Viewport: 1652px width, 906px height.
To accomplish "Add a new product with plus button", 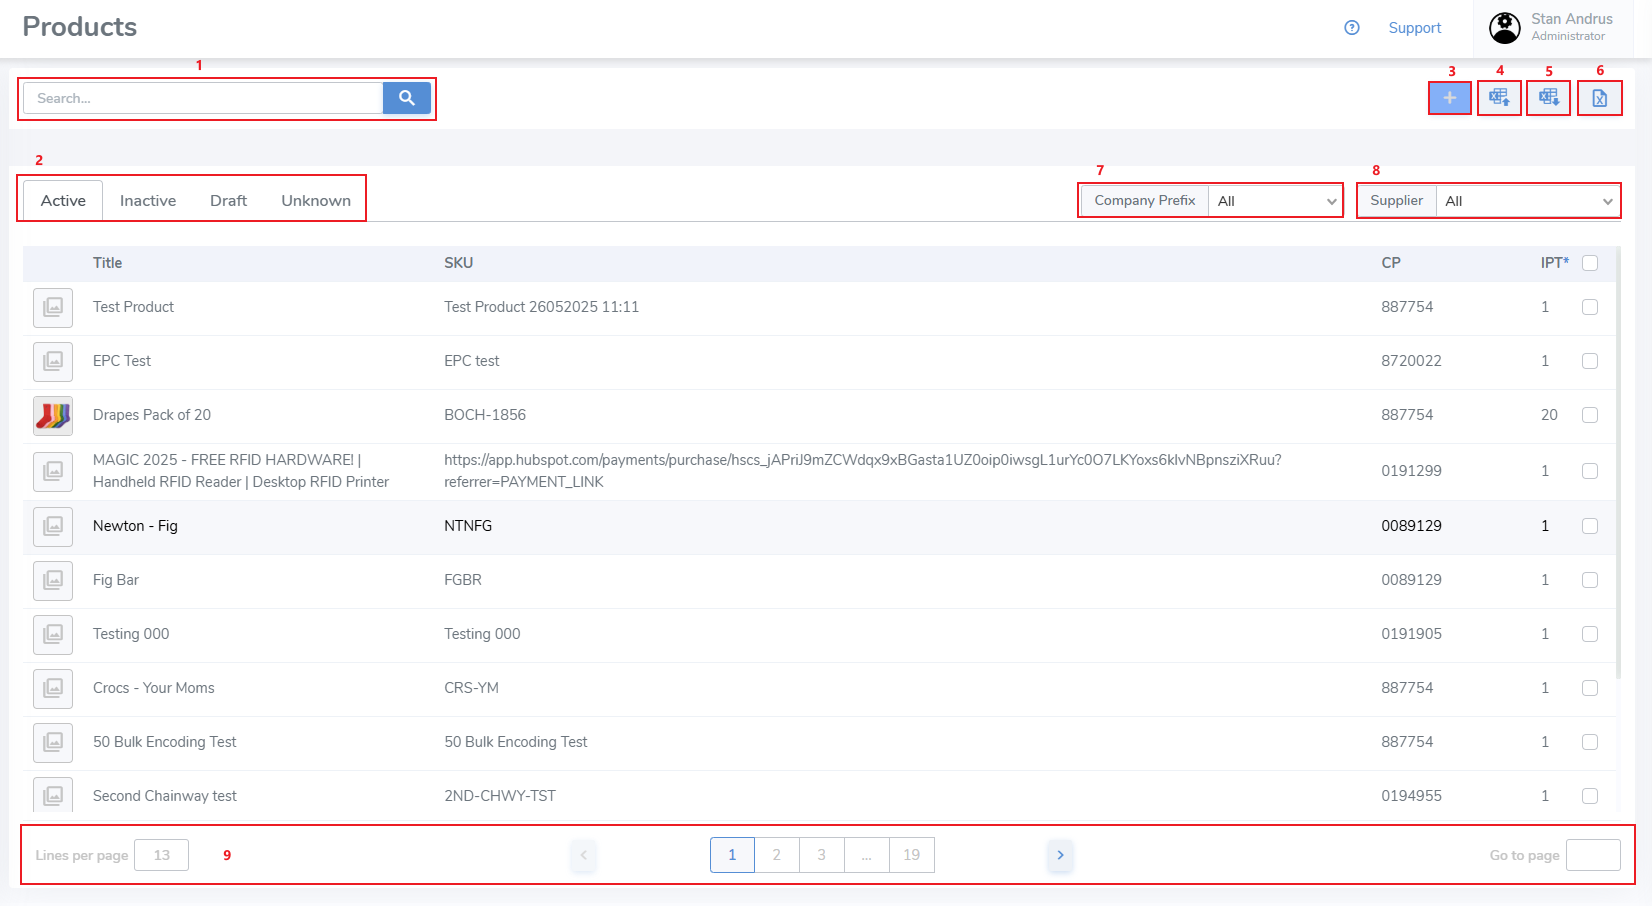I will (x=1449, y=98).
